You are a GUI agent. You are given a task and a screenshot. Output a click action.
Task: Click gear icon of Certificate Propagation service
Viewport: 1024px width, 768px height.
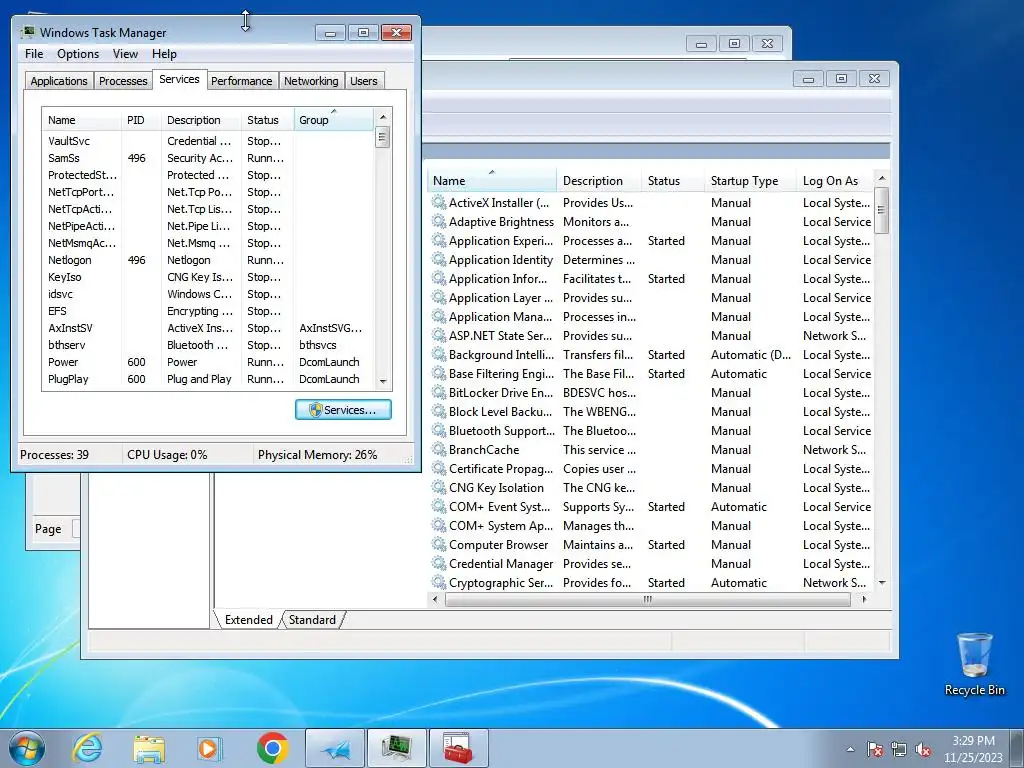click(439, 468)
